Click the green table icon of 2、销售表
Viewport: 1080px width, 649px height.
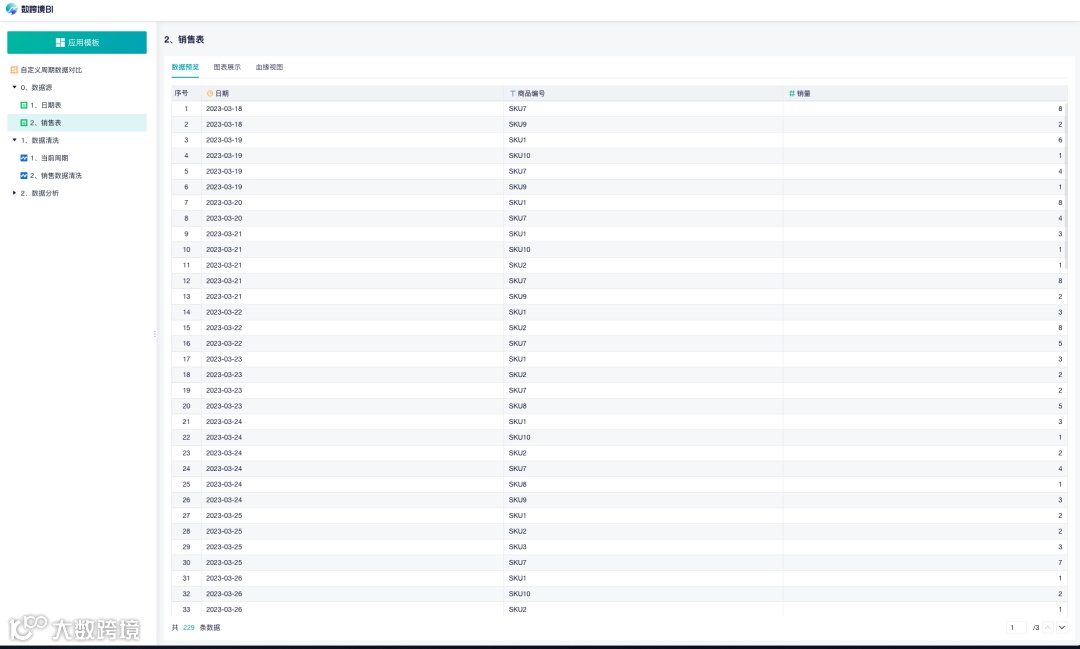point(24,123)
